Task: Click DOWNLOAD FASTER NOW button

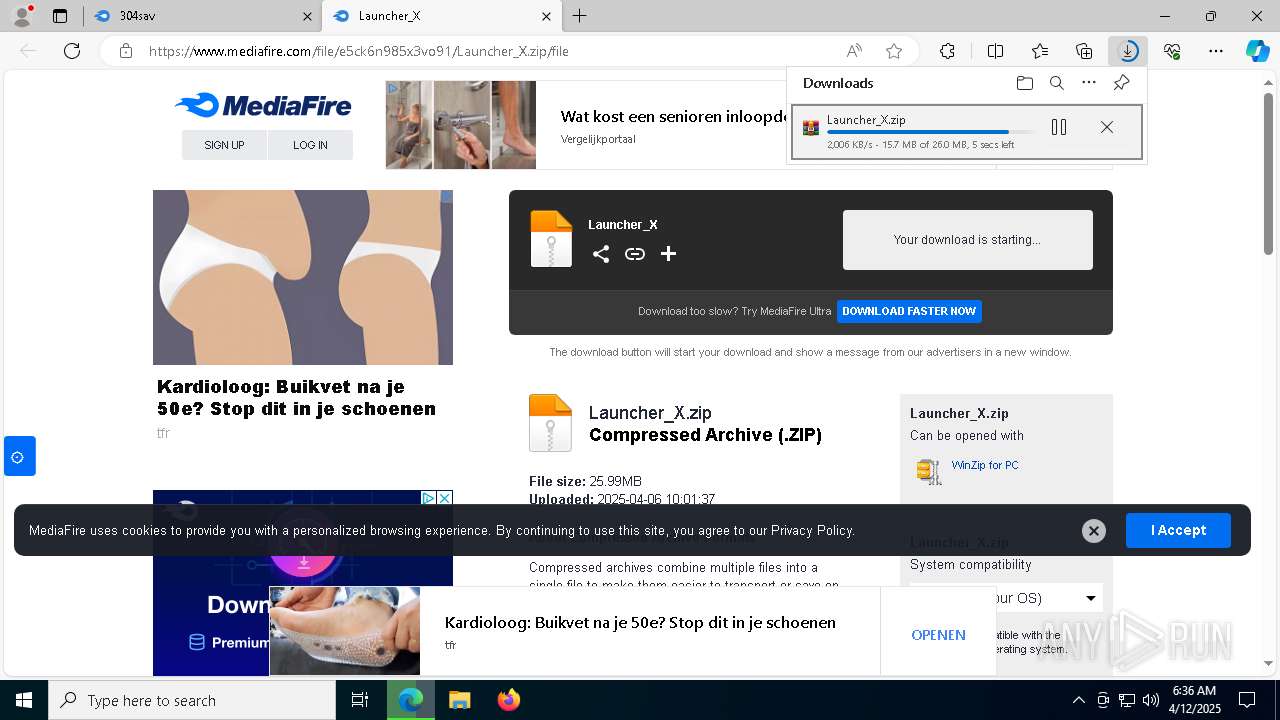Action: tap(909, 311)
